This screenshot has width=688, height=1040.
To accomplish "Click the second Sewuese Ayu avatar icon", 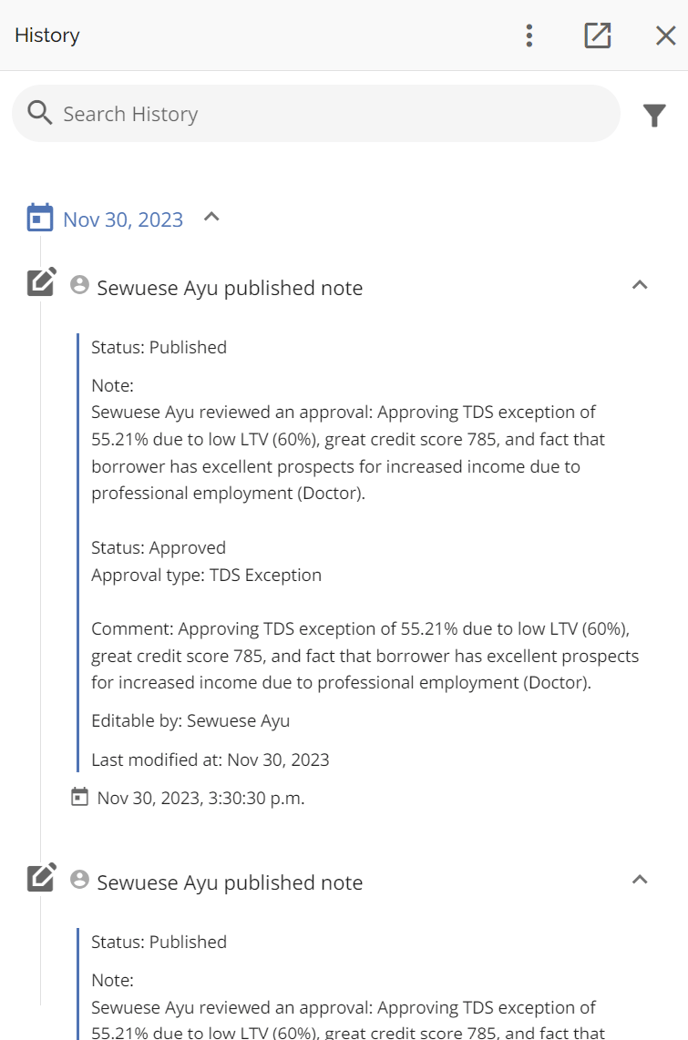I will [x=80, y=879].
